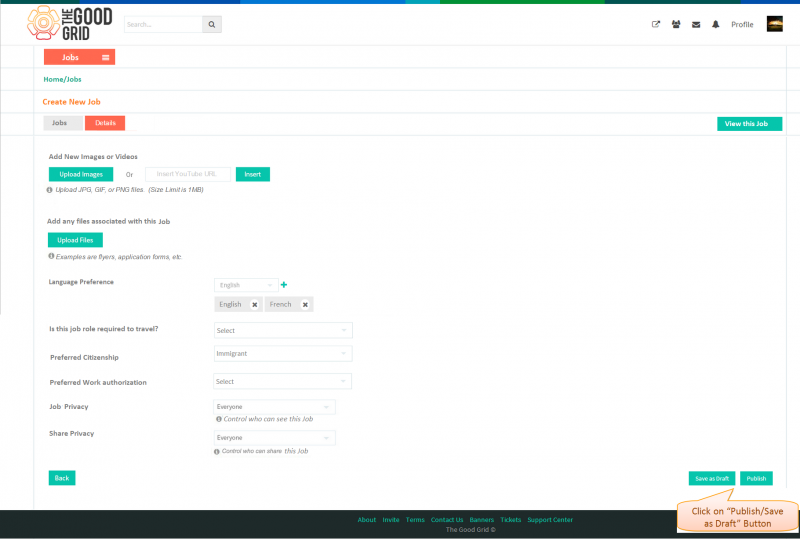Click the search magnifier icon
The image size is (800, 539).
(x=212, y=24)
